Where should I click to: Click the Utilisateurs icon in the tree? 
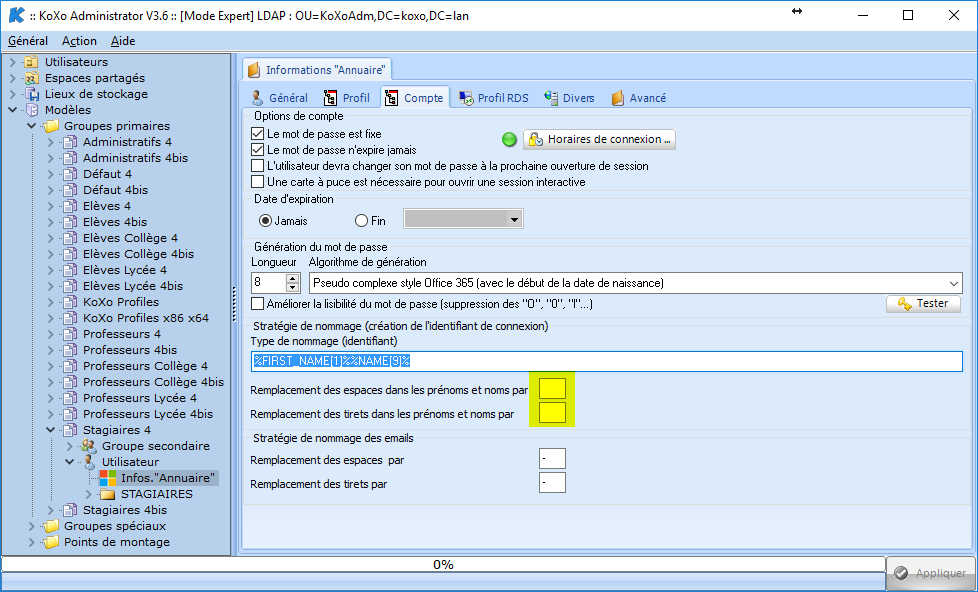(31, 62)
